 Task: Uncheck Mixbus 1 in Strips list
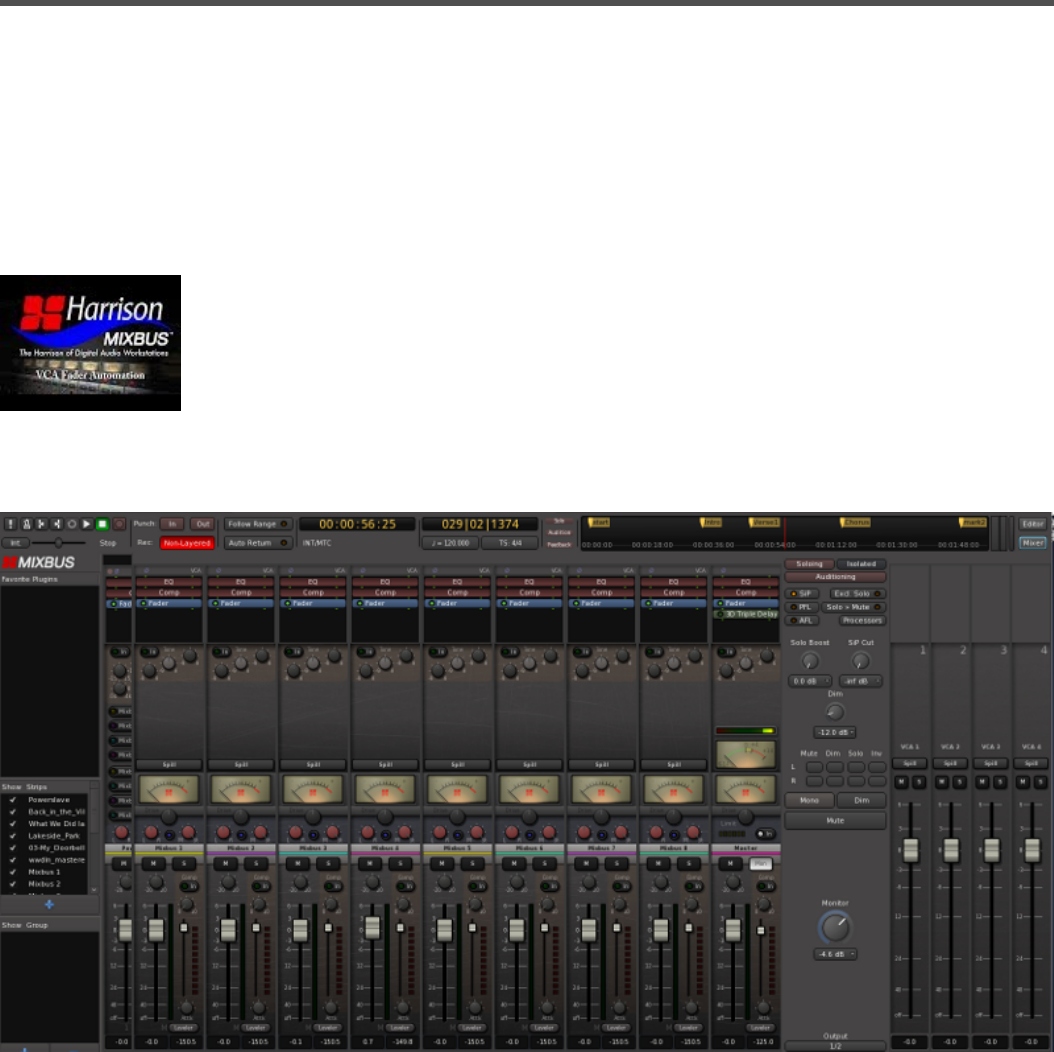(x=13, y=872)
